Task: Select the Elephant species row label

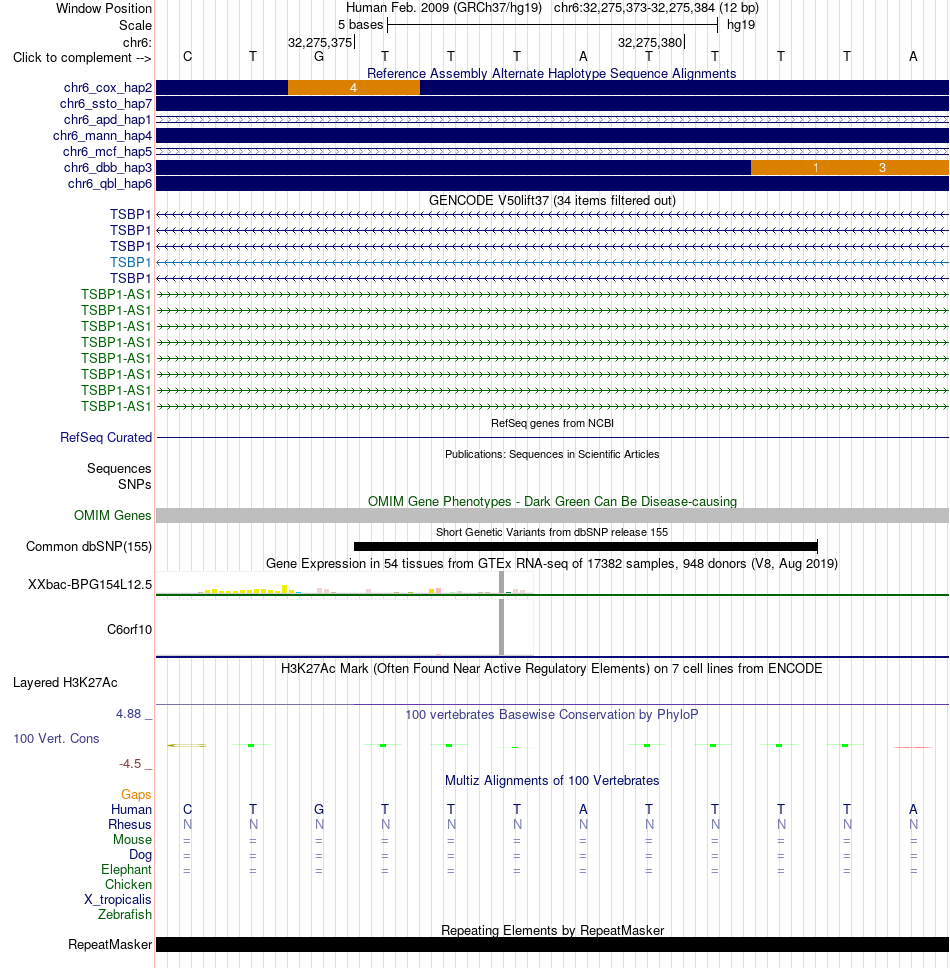Action: pyautogui.click(x=126, y=870)
